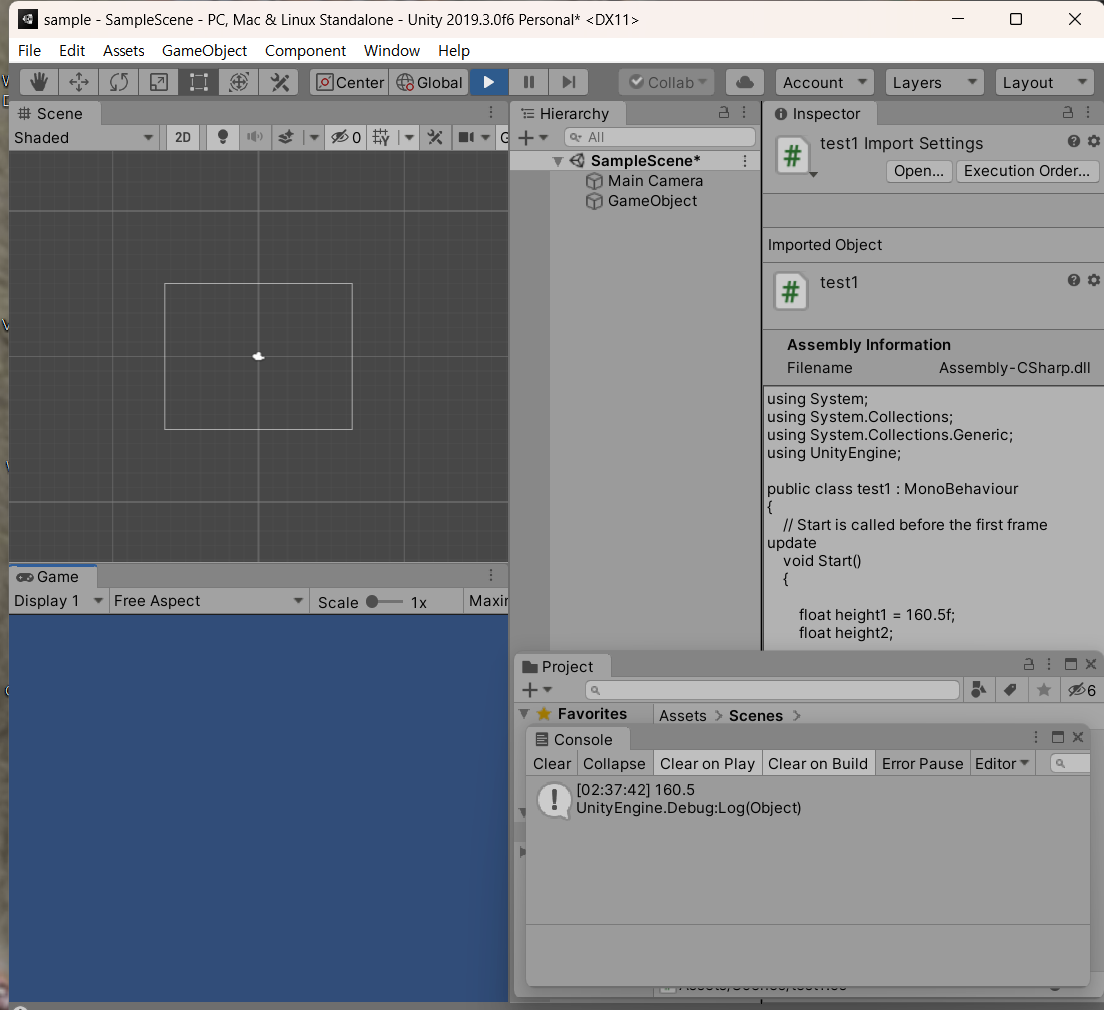Select the Move tool
The height and width of the screenshot is (1010, 1104).
coord(79,82)
